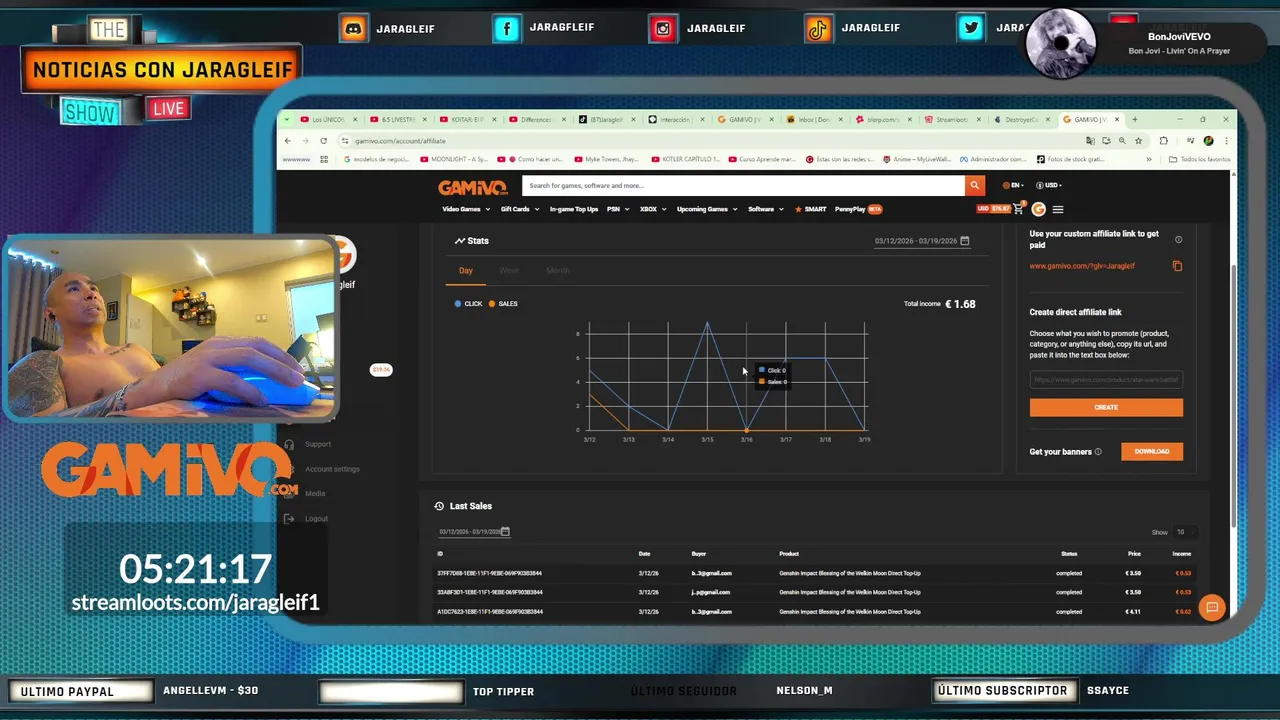Screen dimensions: 1280x720
Task: Expand the XBOX menu
Action: pyautogui.click(x=652, y=209)
